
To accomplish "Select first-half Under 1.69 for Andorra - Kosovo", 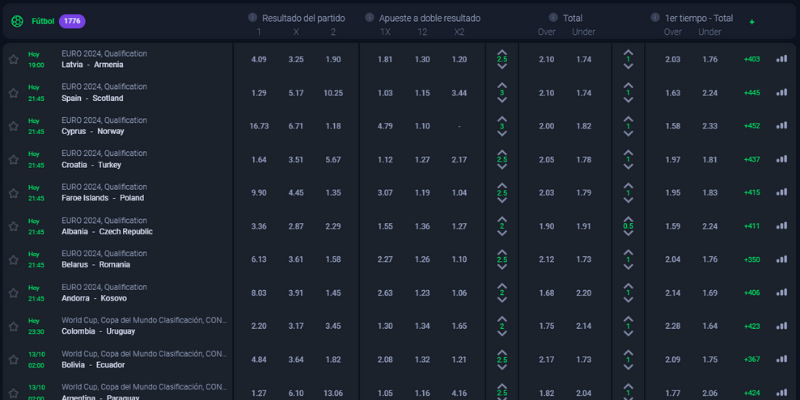I will point(710,293).
